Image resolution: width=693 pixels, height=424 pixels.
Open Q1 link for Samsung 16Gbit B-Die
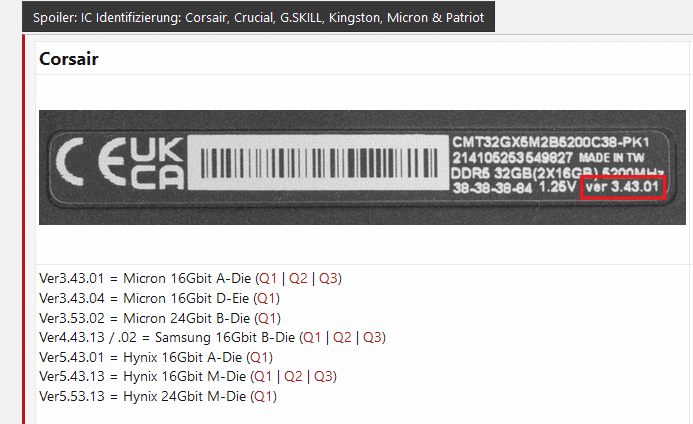312,337
